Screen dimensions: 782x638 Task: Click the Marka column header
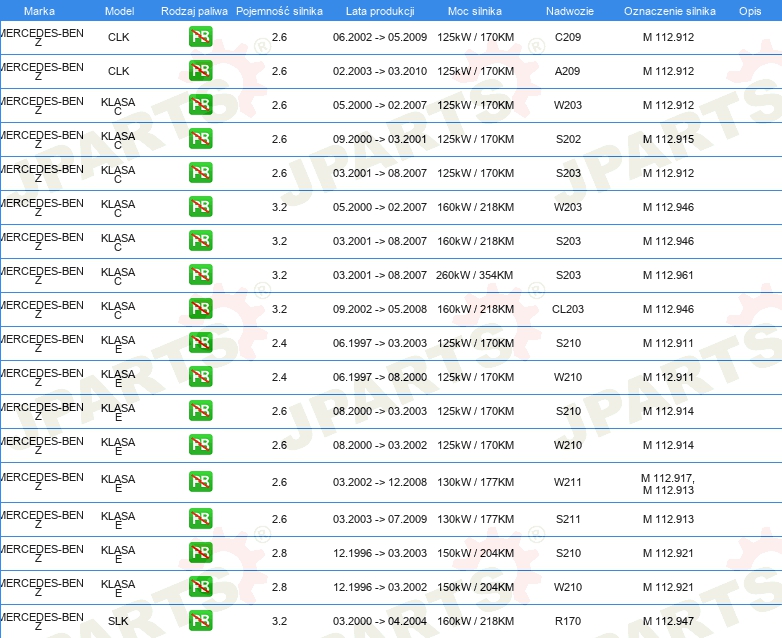39,11
